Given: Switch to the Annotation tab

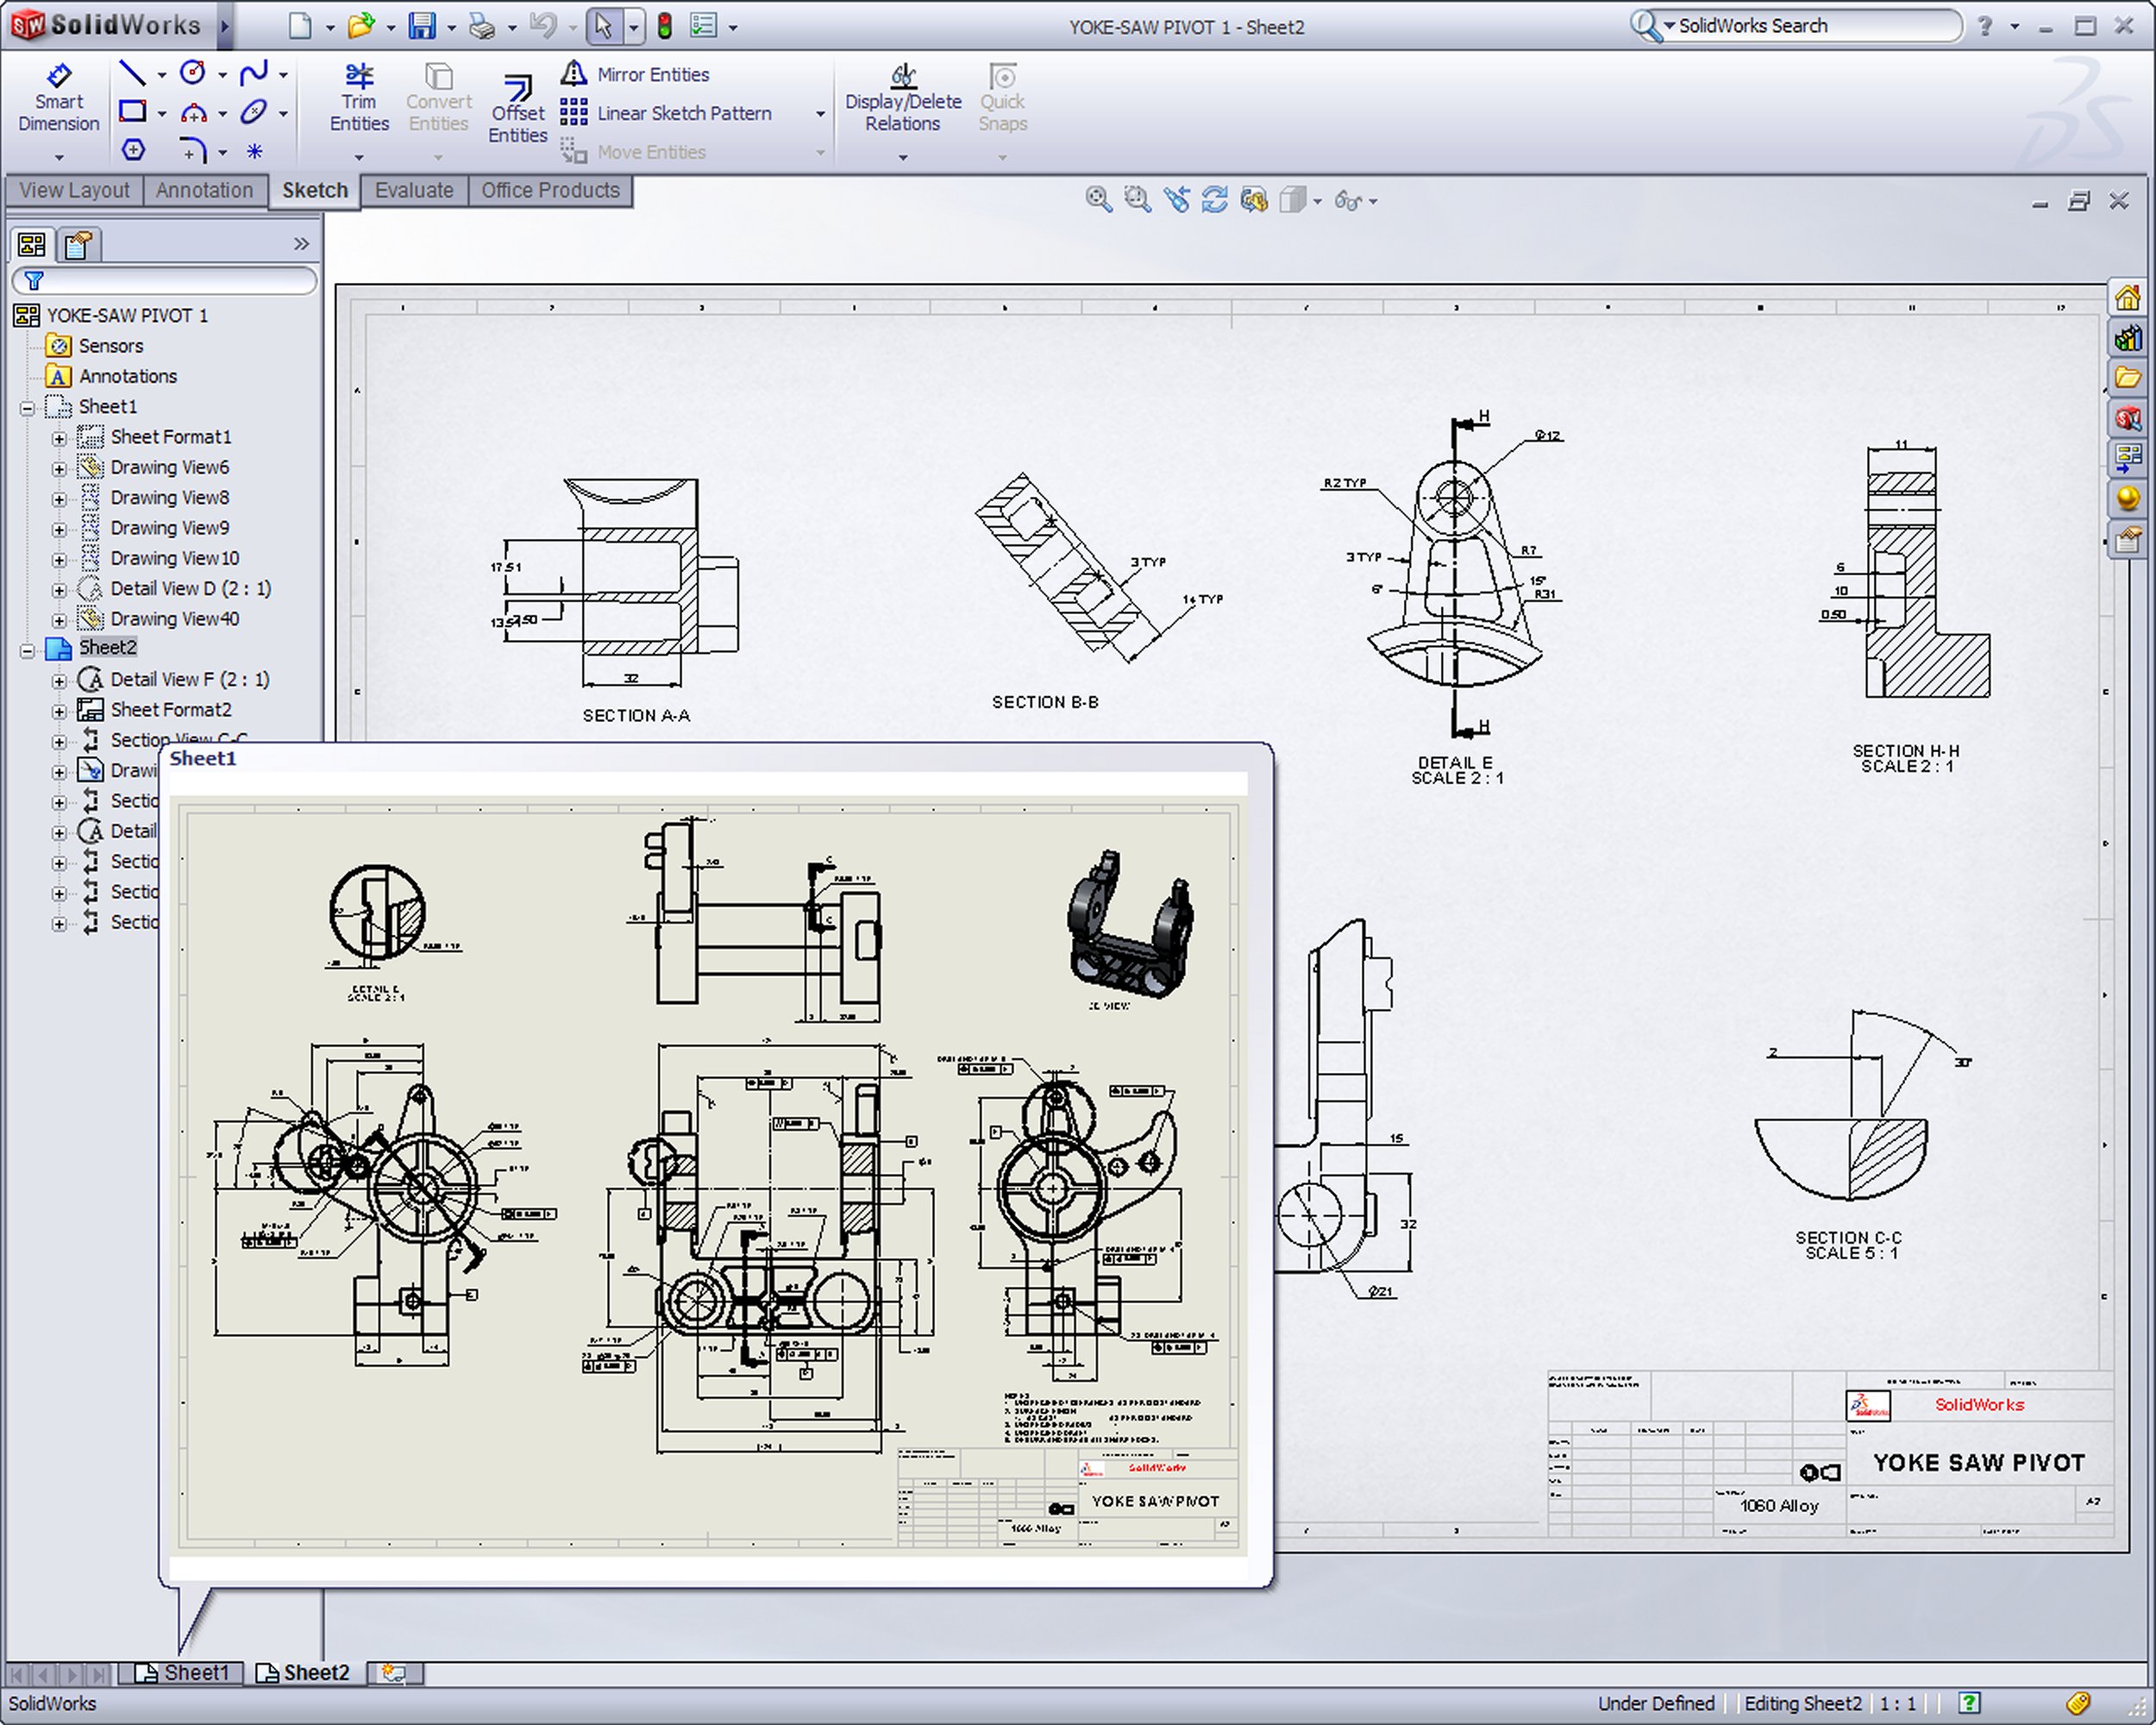Looking at the screenshot, I should 204,190.
